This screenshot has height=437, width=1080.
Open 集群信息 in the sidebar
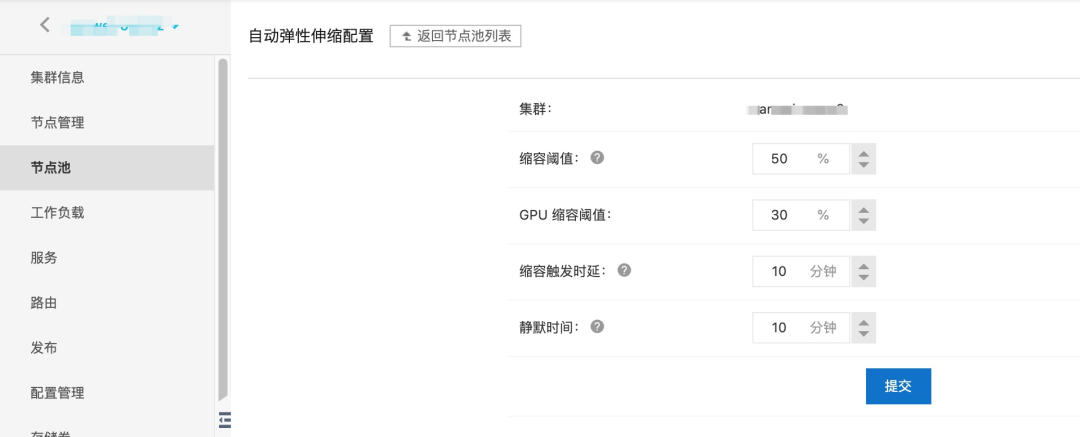[64, 78]
